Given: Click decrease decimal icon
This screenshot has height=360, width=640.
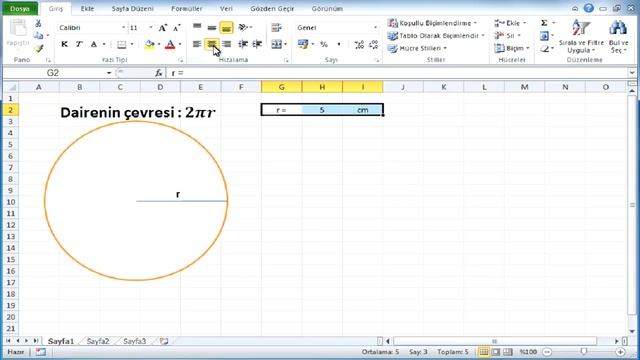Looking at the screenshot, I should tap(373, 44).
